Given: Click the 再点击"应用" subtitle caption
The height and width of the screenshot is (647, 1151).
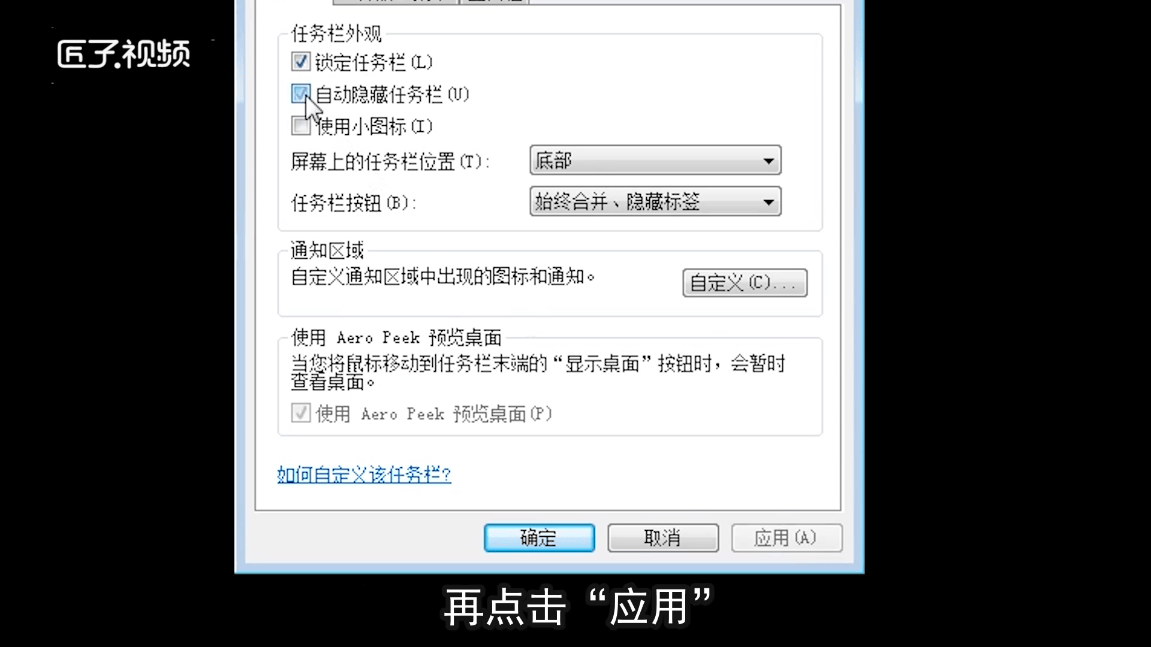Looking at the screenshot, I should 578,606.
